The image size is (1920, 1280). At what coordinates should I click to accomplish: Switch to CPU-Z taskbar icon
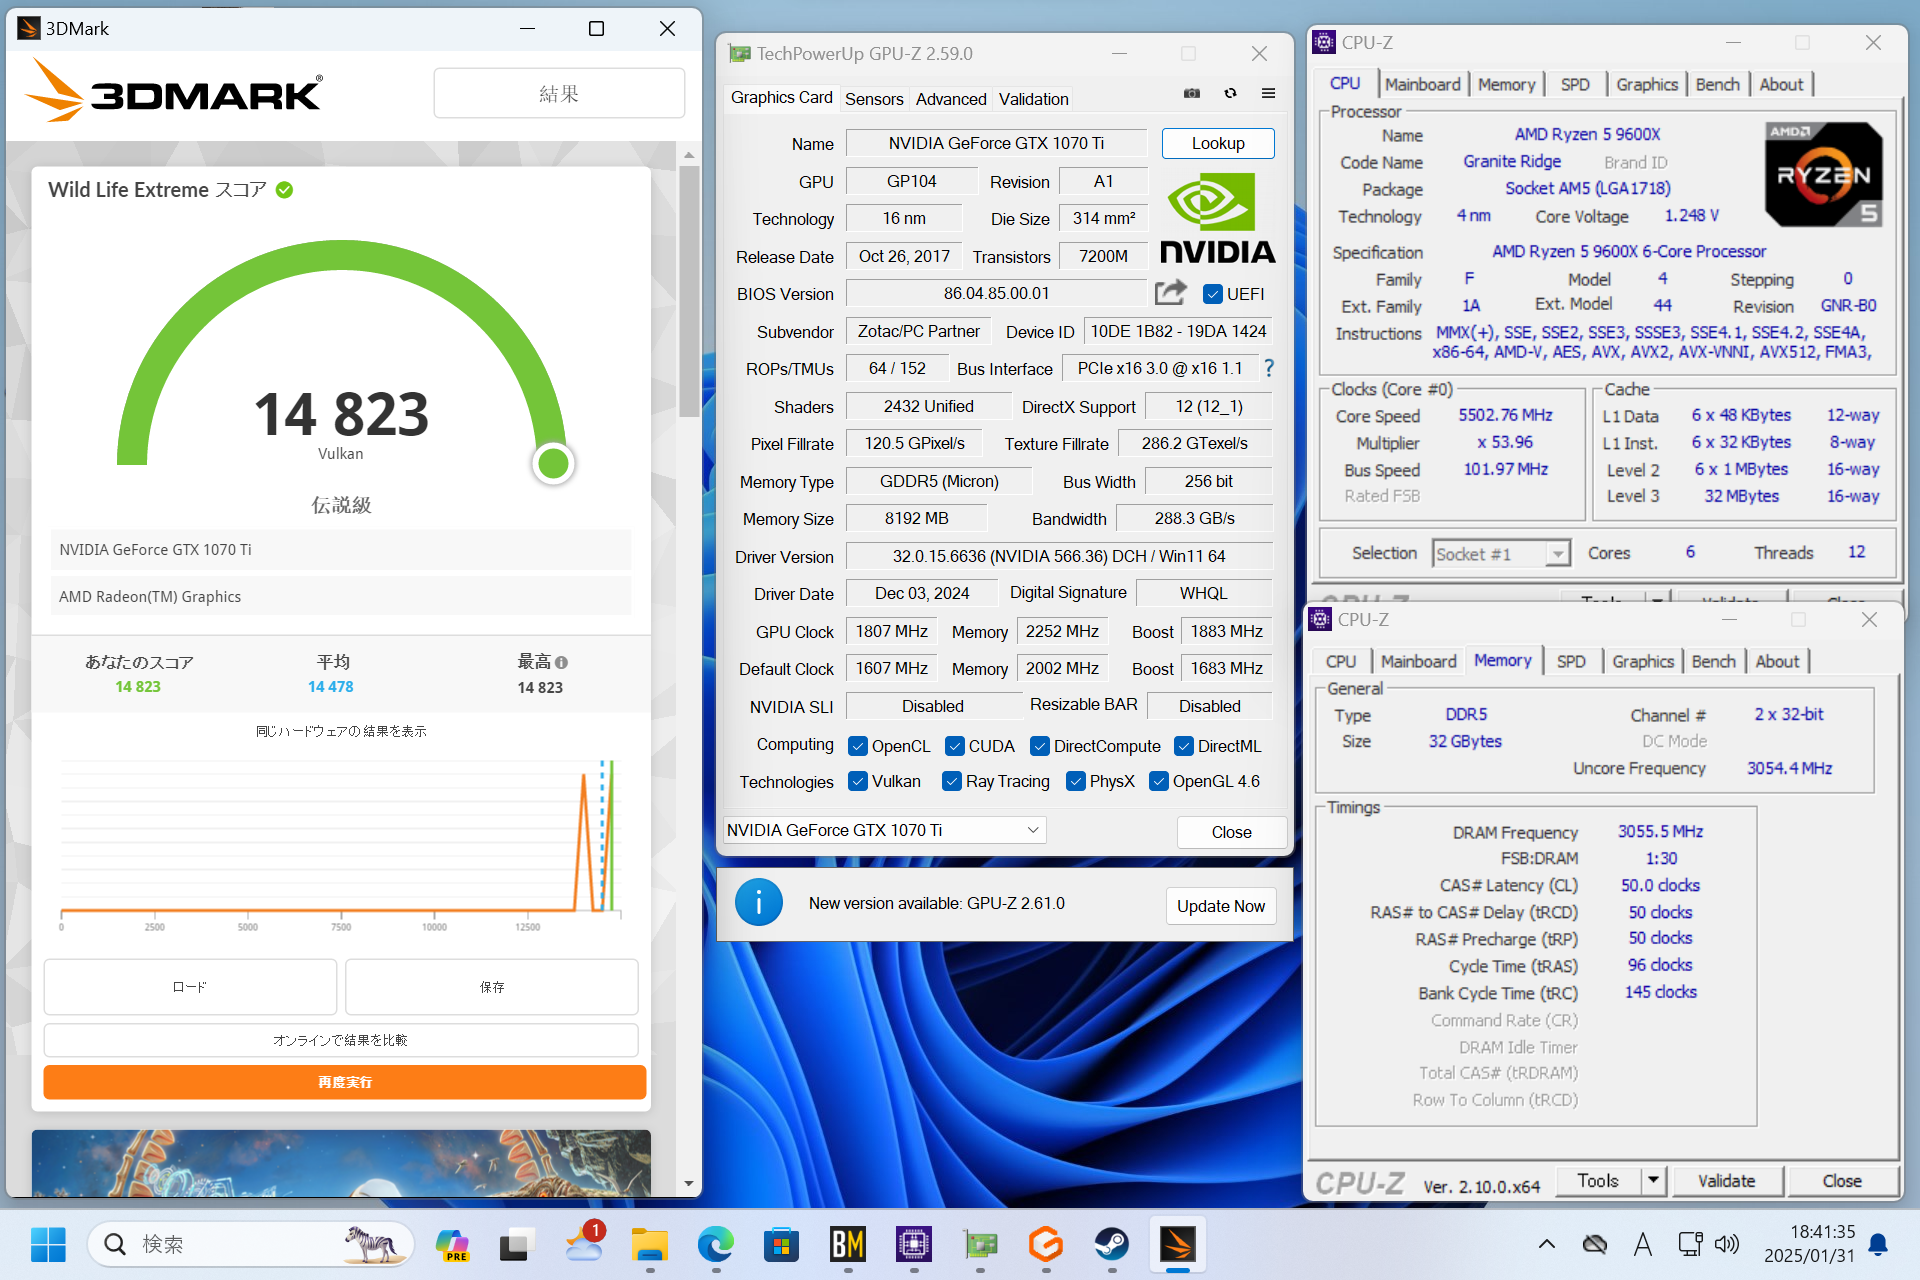click(x=914, y=1244)
